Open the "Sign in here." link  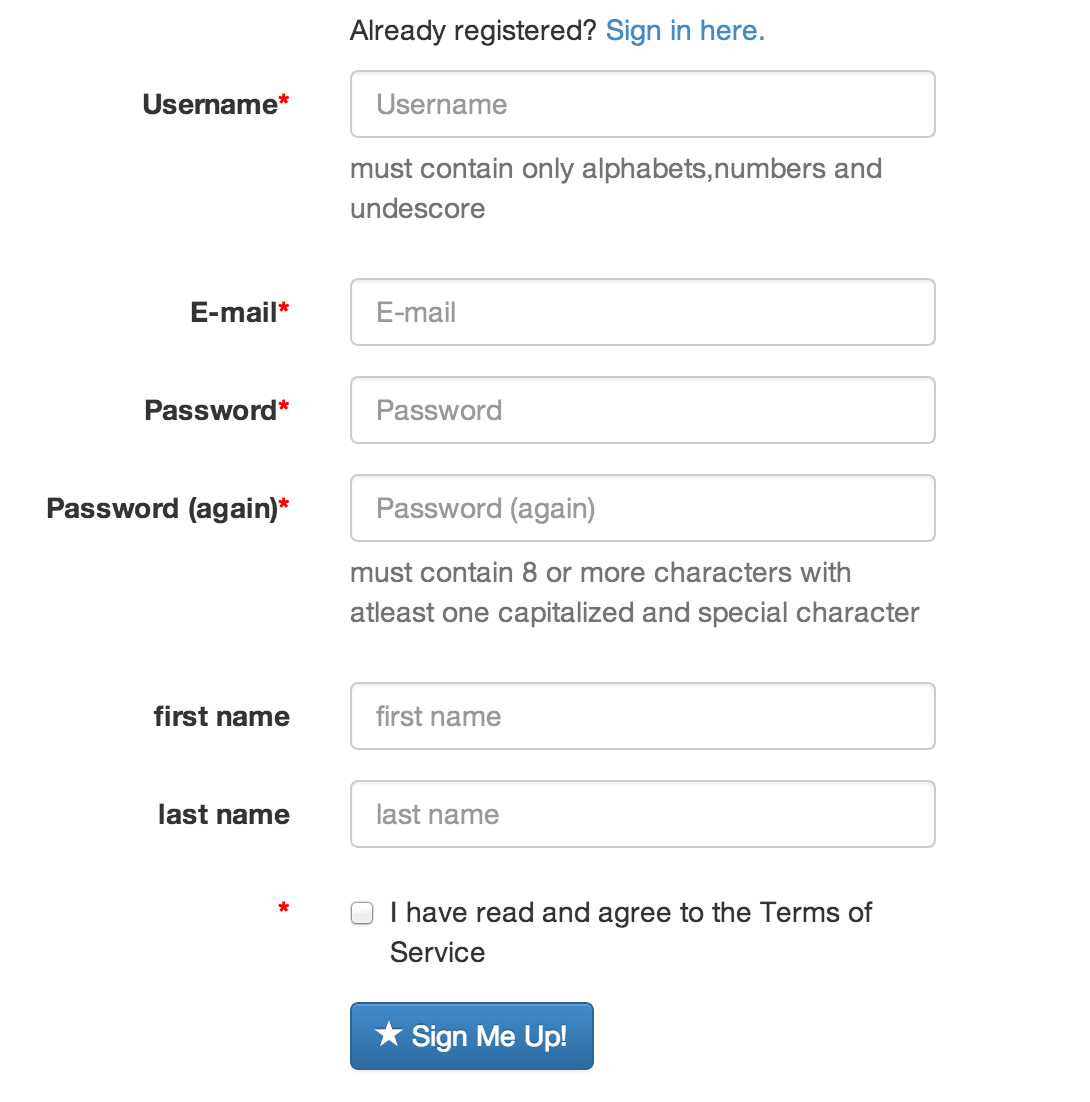pos(685,30)
